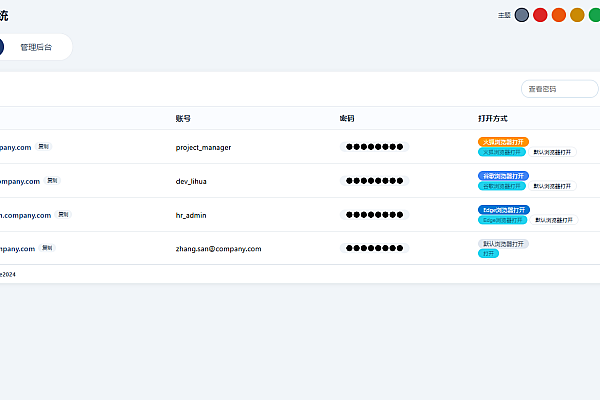Focus the 查看密码 input field

559,89
